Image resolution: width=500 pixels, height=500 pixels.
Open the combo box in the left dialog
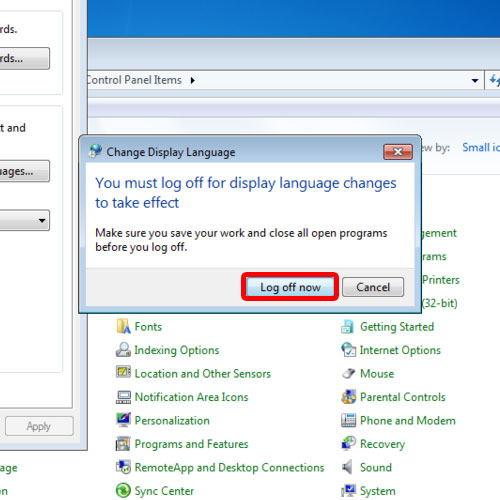[x=23, y=220]
